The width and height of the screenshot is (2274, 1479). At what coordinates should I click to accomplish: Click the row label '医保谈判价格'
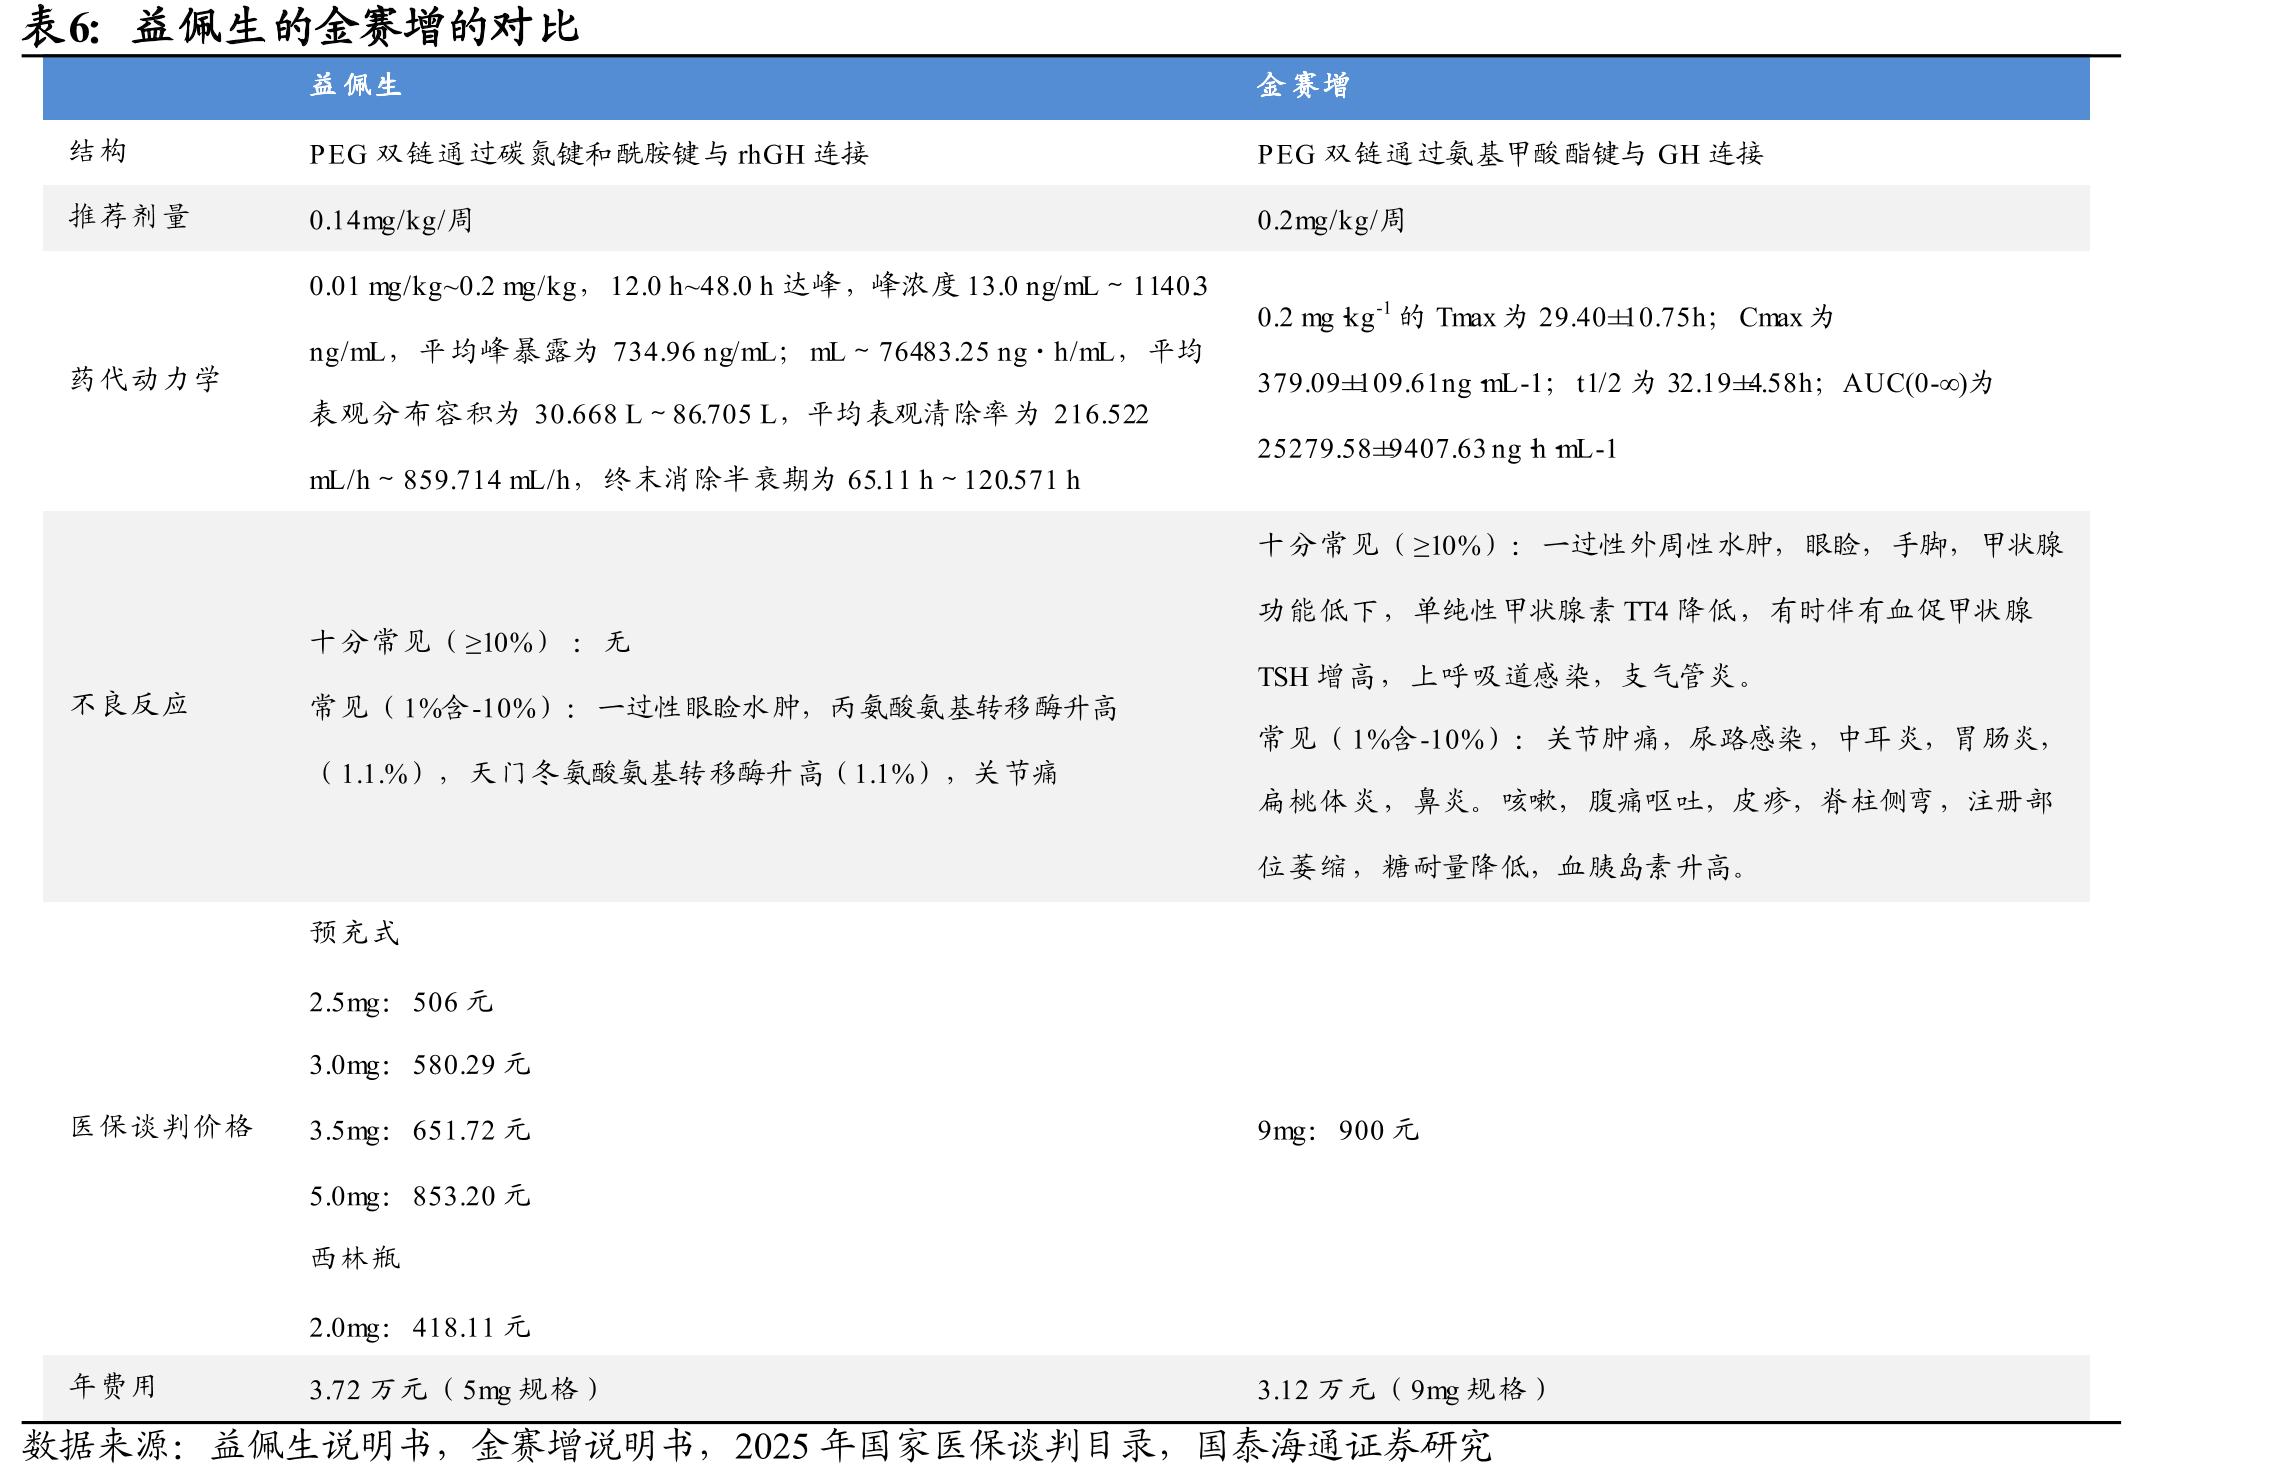click(161, 1127)
